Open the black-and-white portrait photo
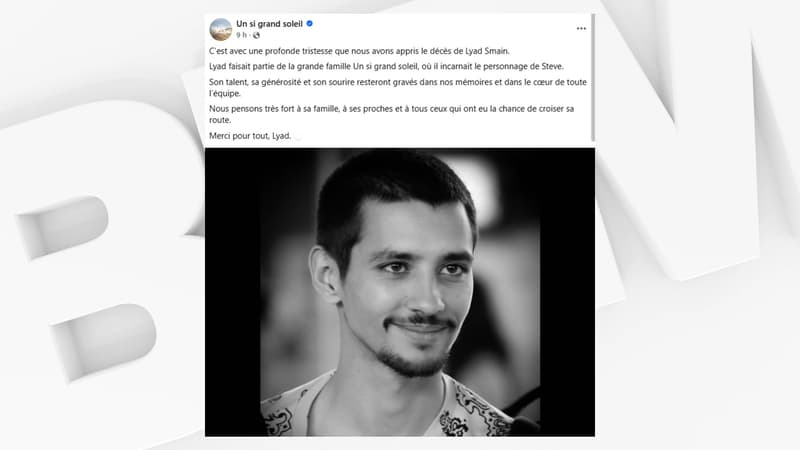Image resolution: width=800 pixels, height=450 pixels. coord(400,292)
